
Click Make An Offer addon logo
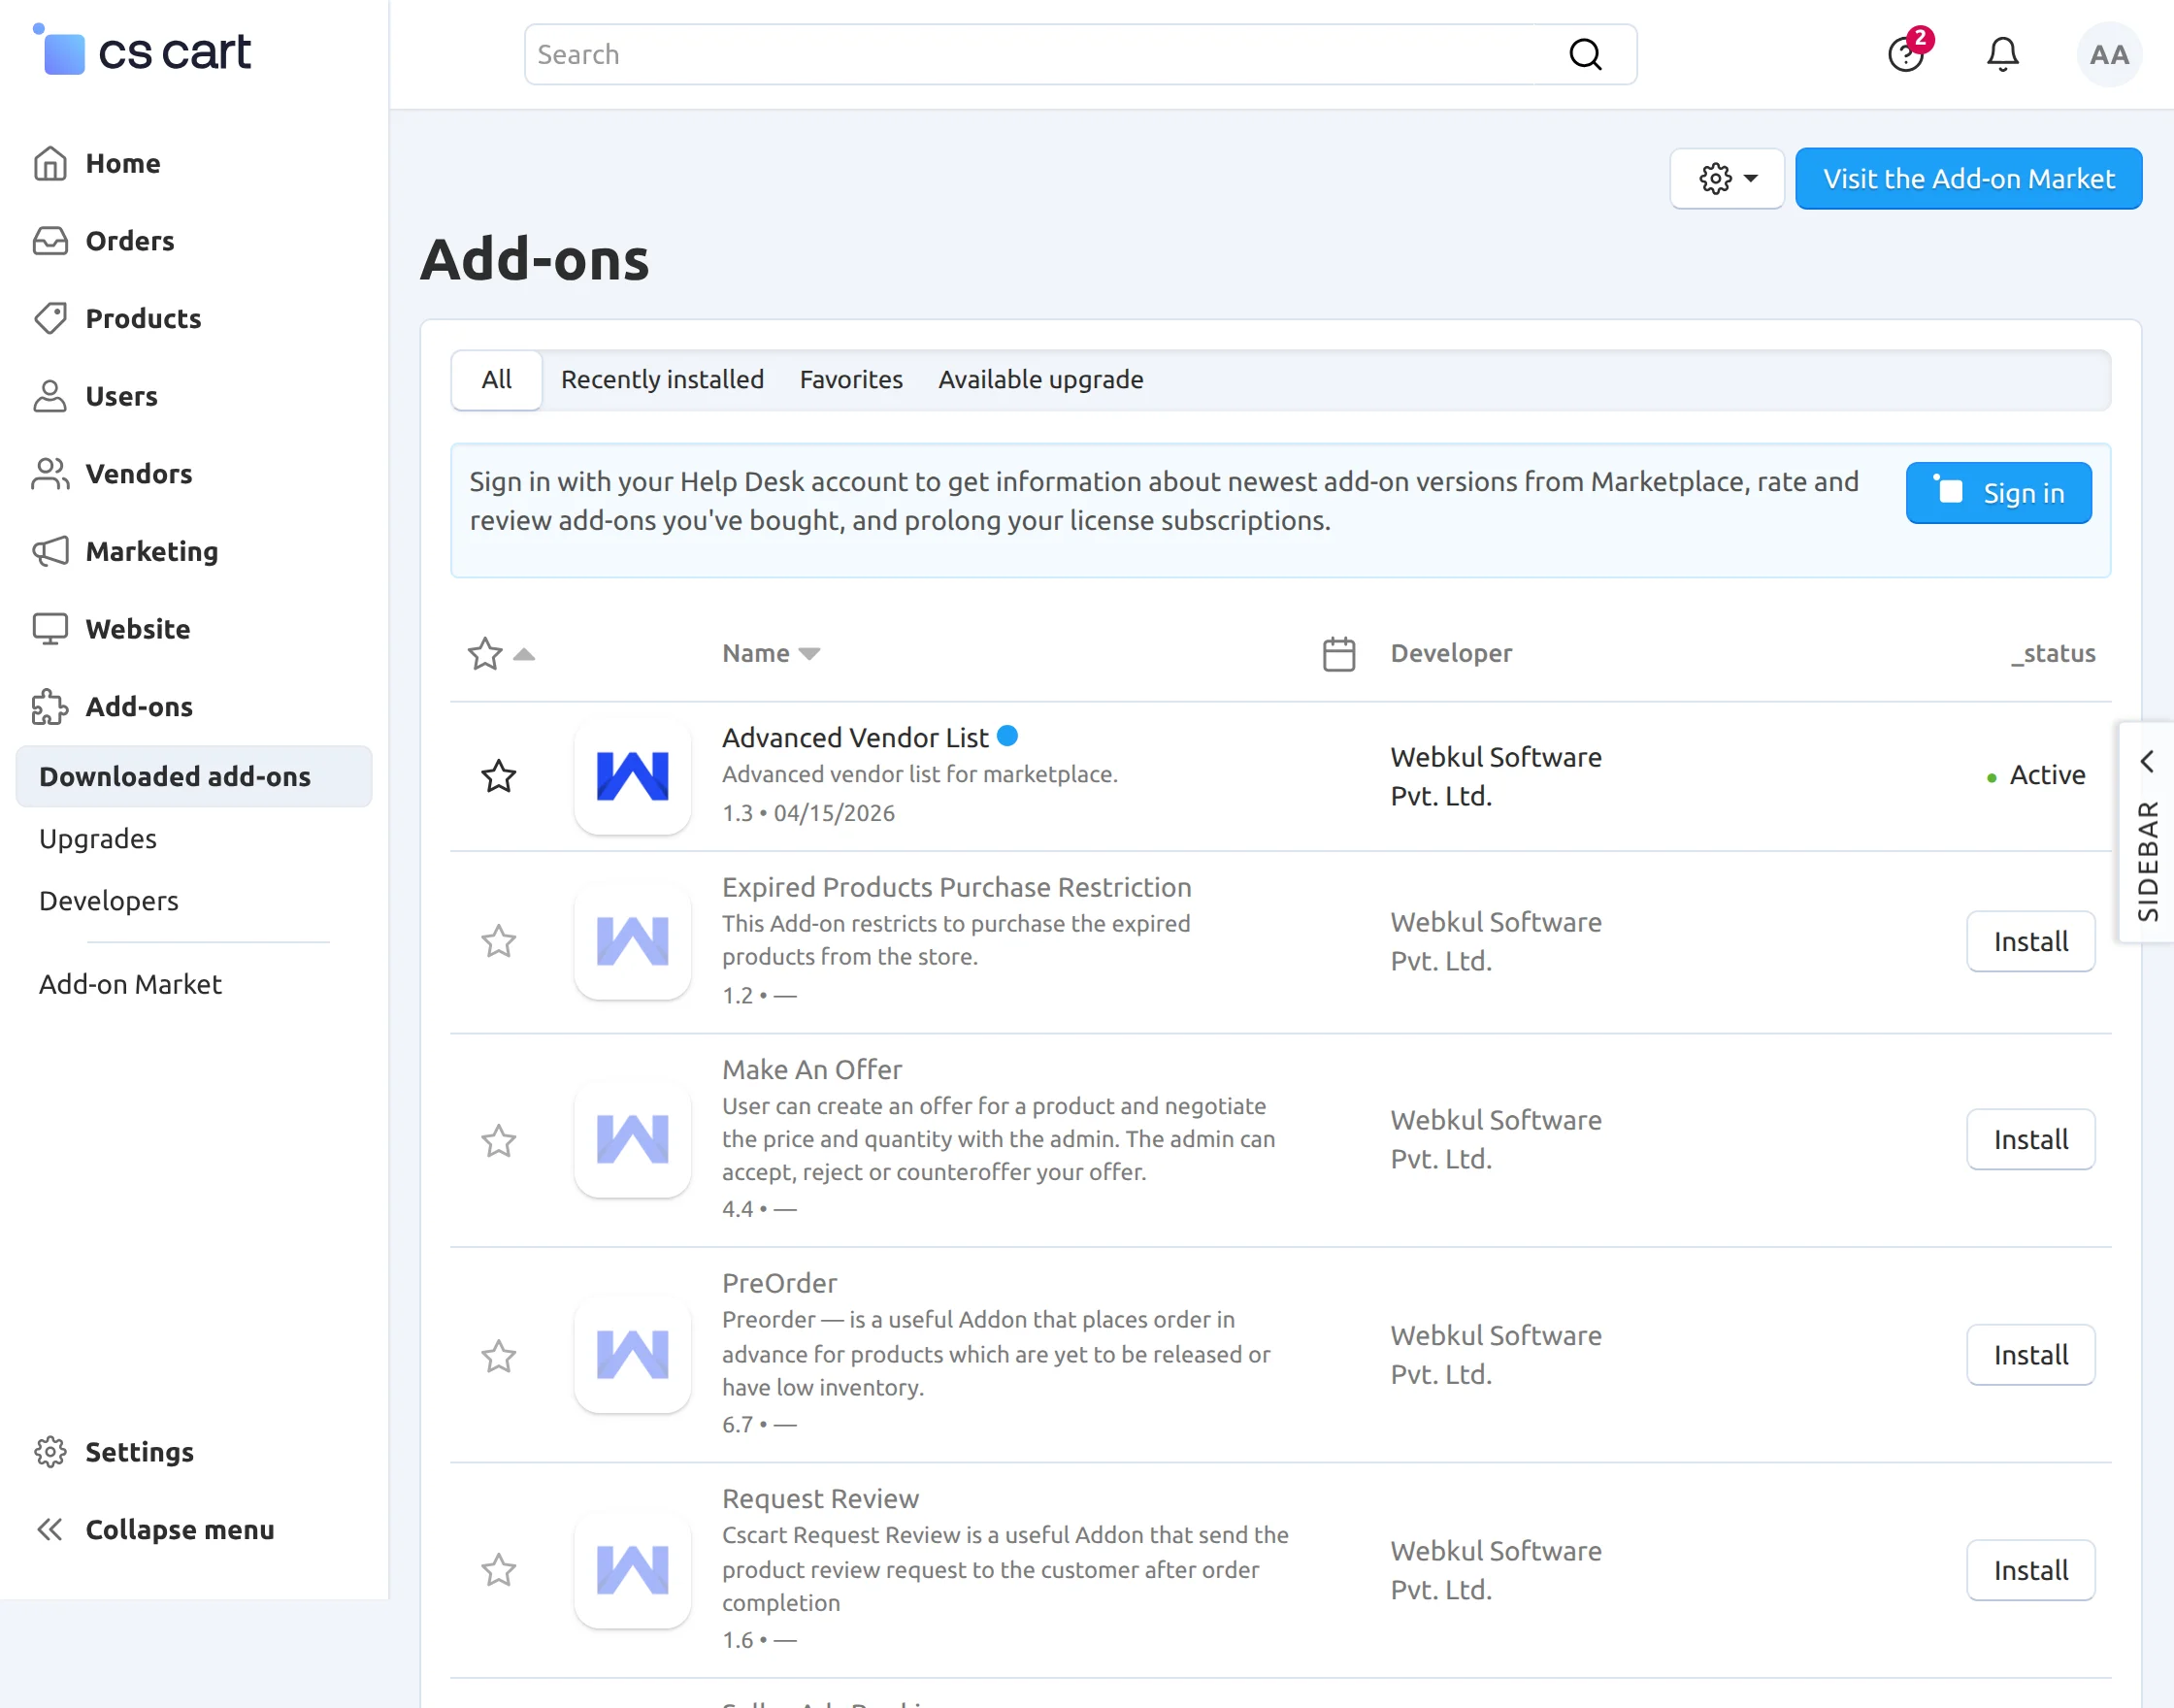coord(632,1139)
